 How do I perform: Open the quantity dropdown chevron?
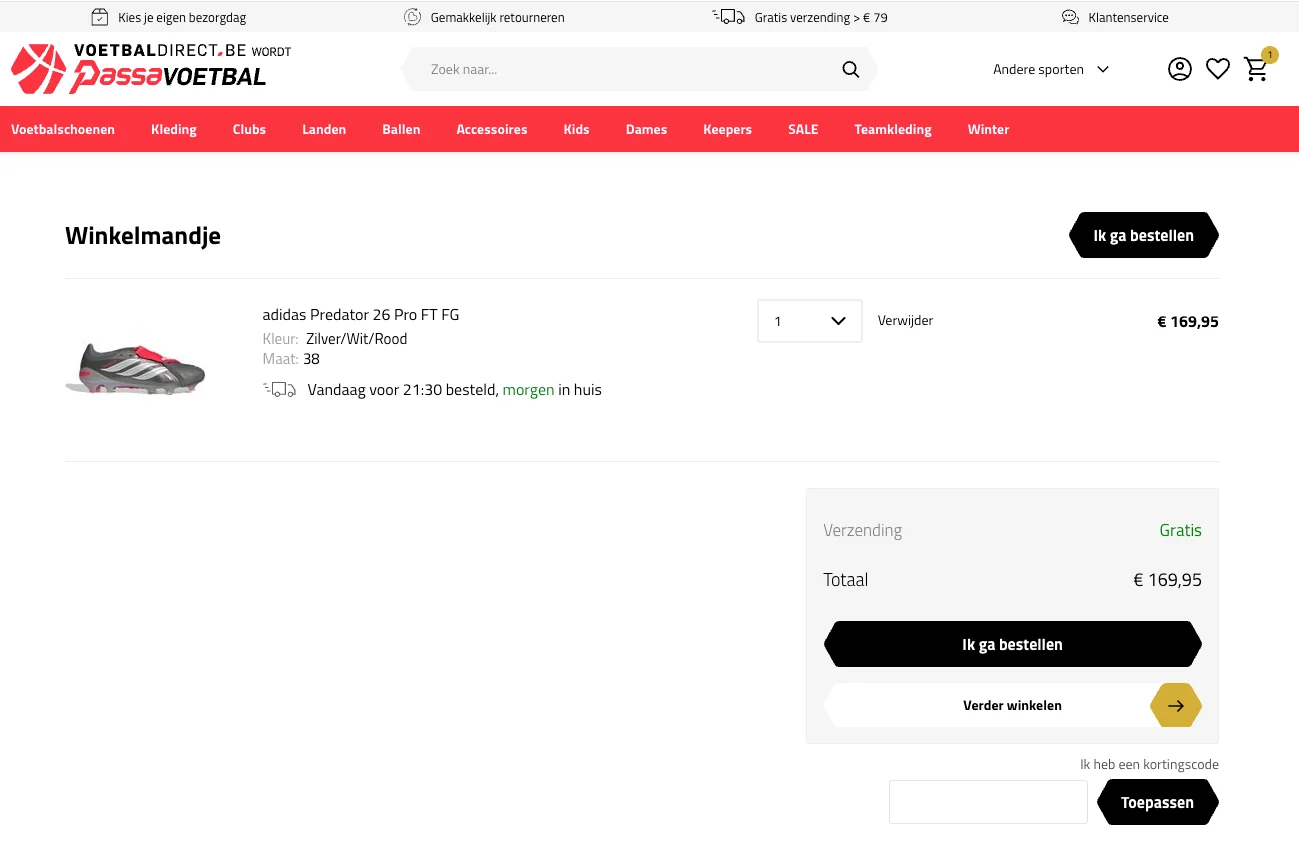(x=838, y=320)
